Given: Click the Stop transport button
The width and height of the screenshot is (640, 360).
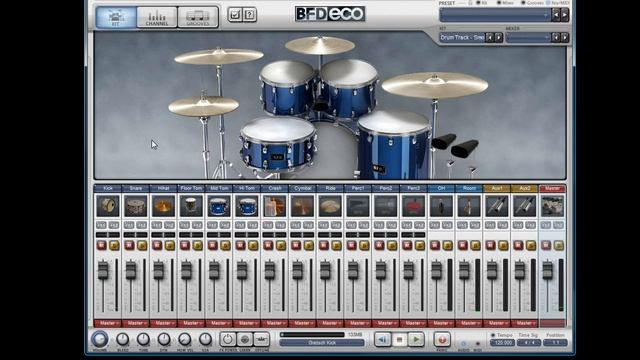Looking at the screenshot, I should click(400, 339).
